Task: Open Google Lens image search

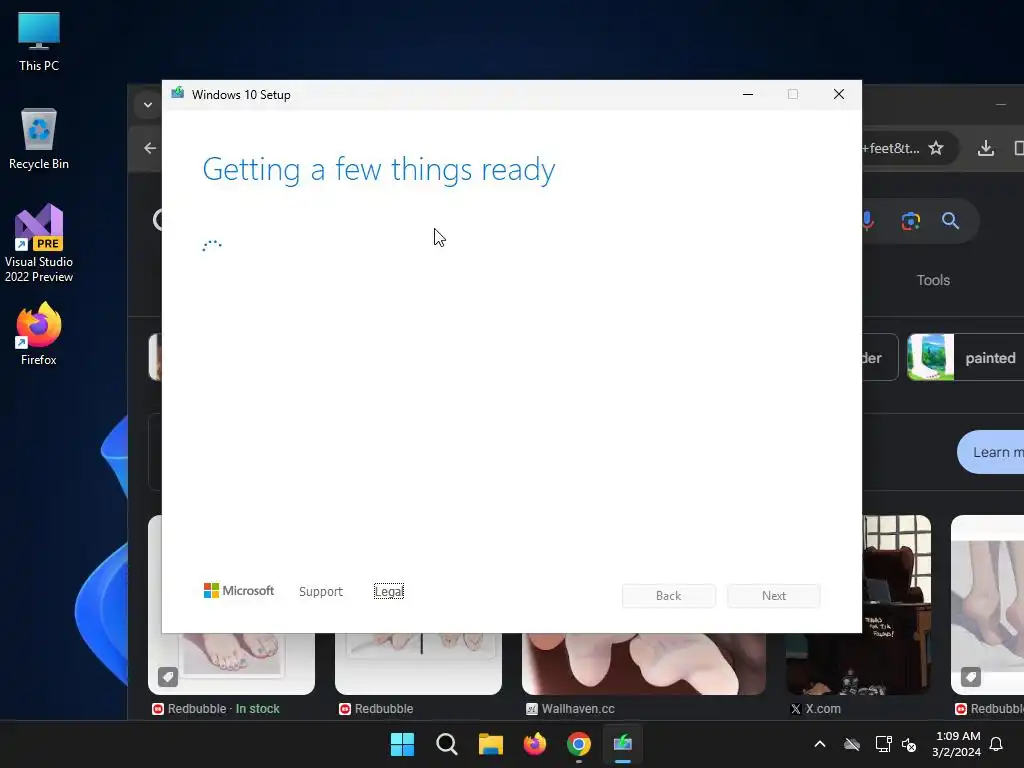Action: pyautogui.click(x=910, y=221)
